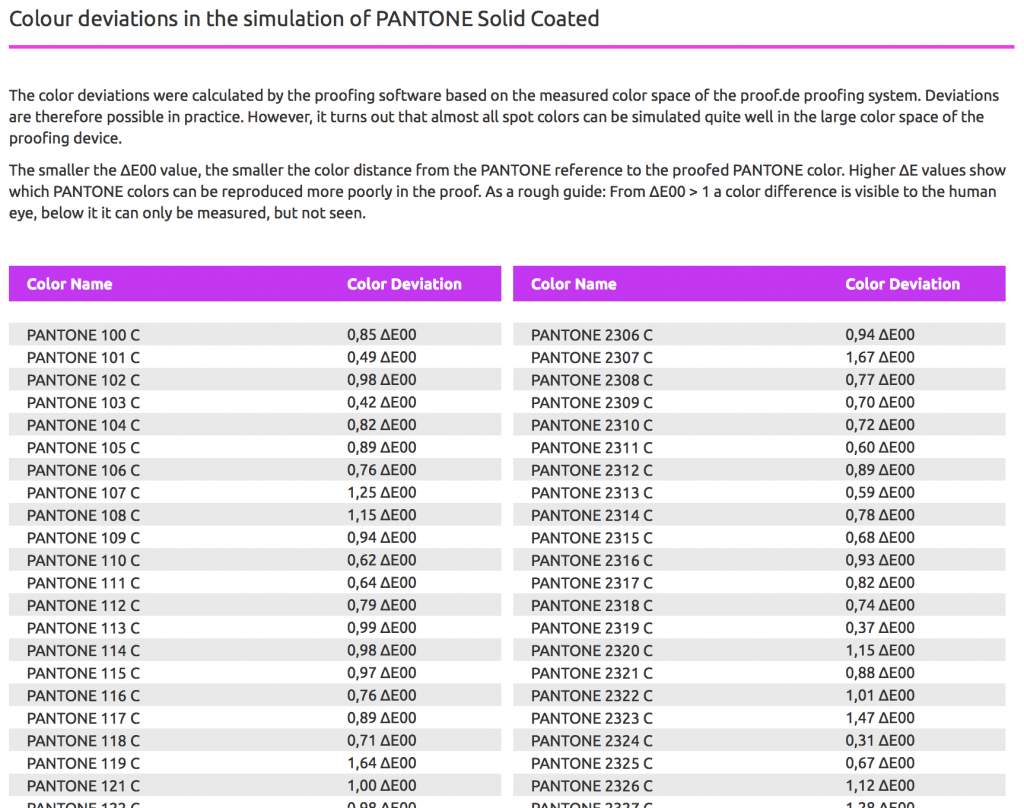Screen dimensions: 1024x808
Task: Click the PANTONE 103 C row name
Action: 83,403
